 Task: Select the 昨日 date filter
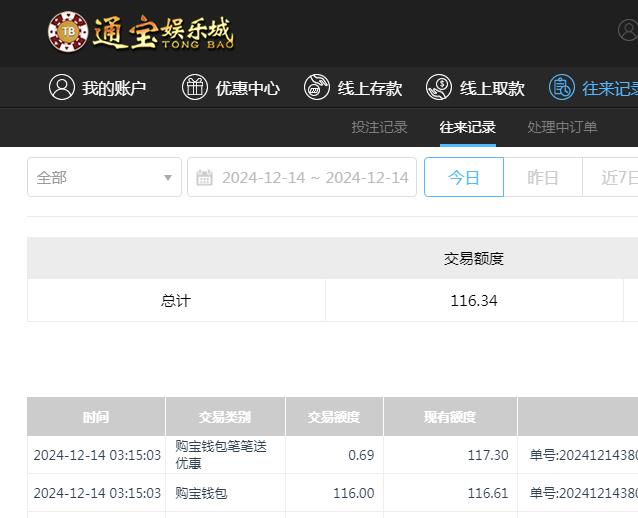(x=543, y=177)
